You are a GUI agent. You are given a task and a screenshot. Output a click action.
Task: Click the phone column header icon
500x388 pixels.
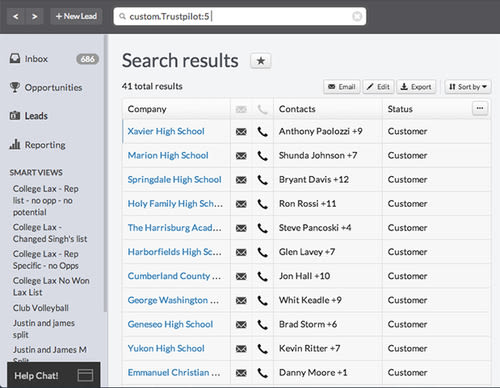coord(262,109)
